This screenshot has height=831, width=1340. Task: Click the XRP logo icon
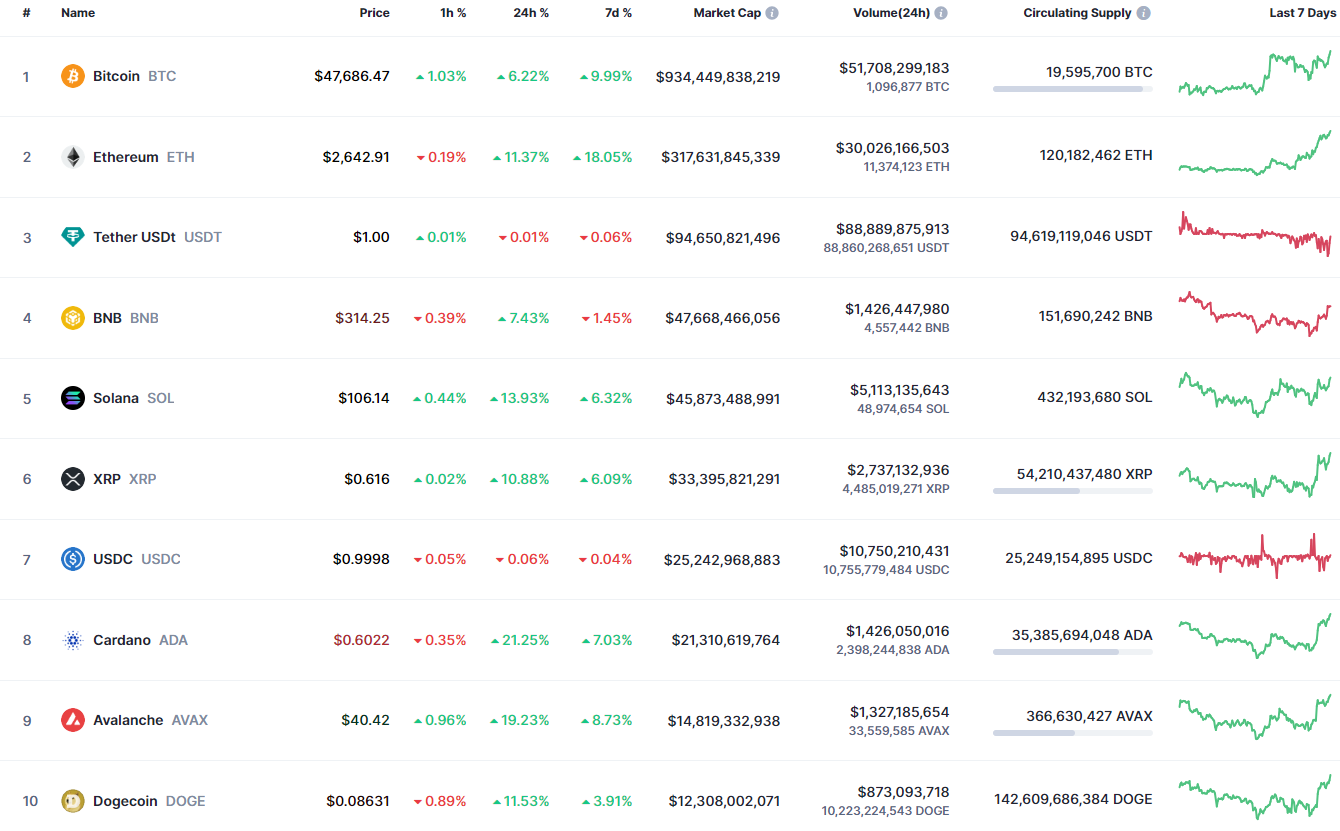pyautogui.click(x=73, y=479)
